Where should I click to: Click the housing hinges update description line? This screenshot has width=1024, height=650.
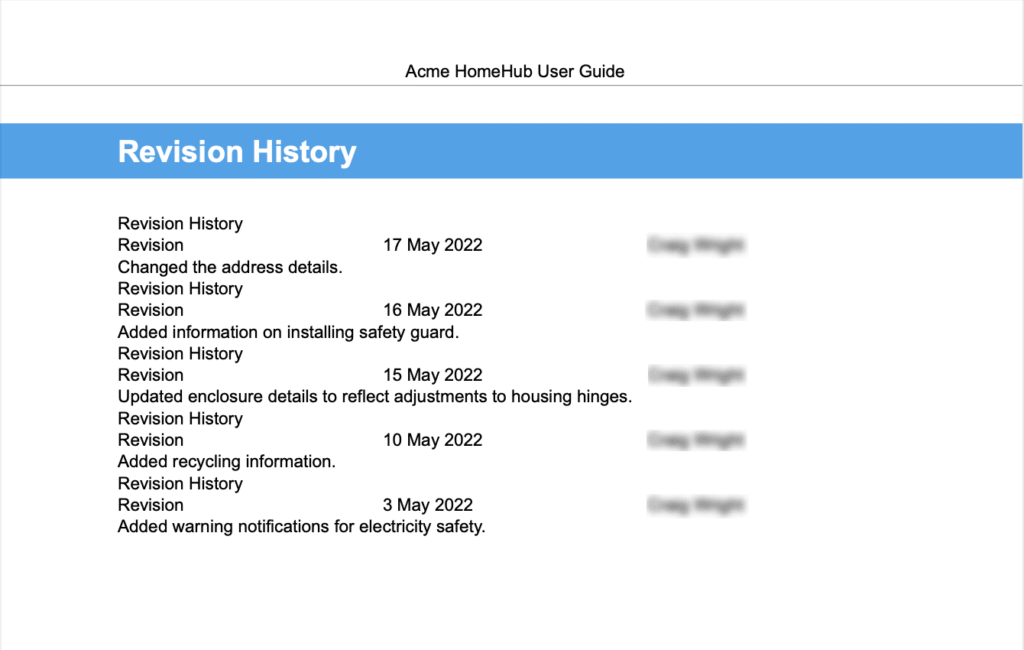coord(374,396)
